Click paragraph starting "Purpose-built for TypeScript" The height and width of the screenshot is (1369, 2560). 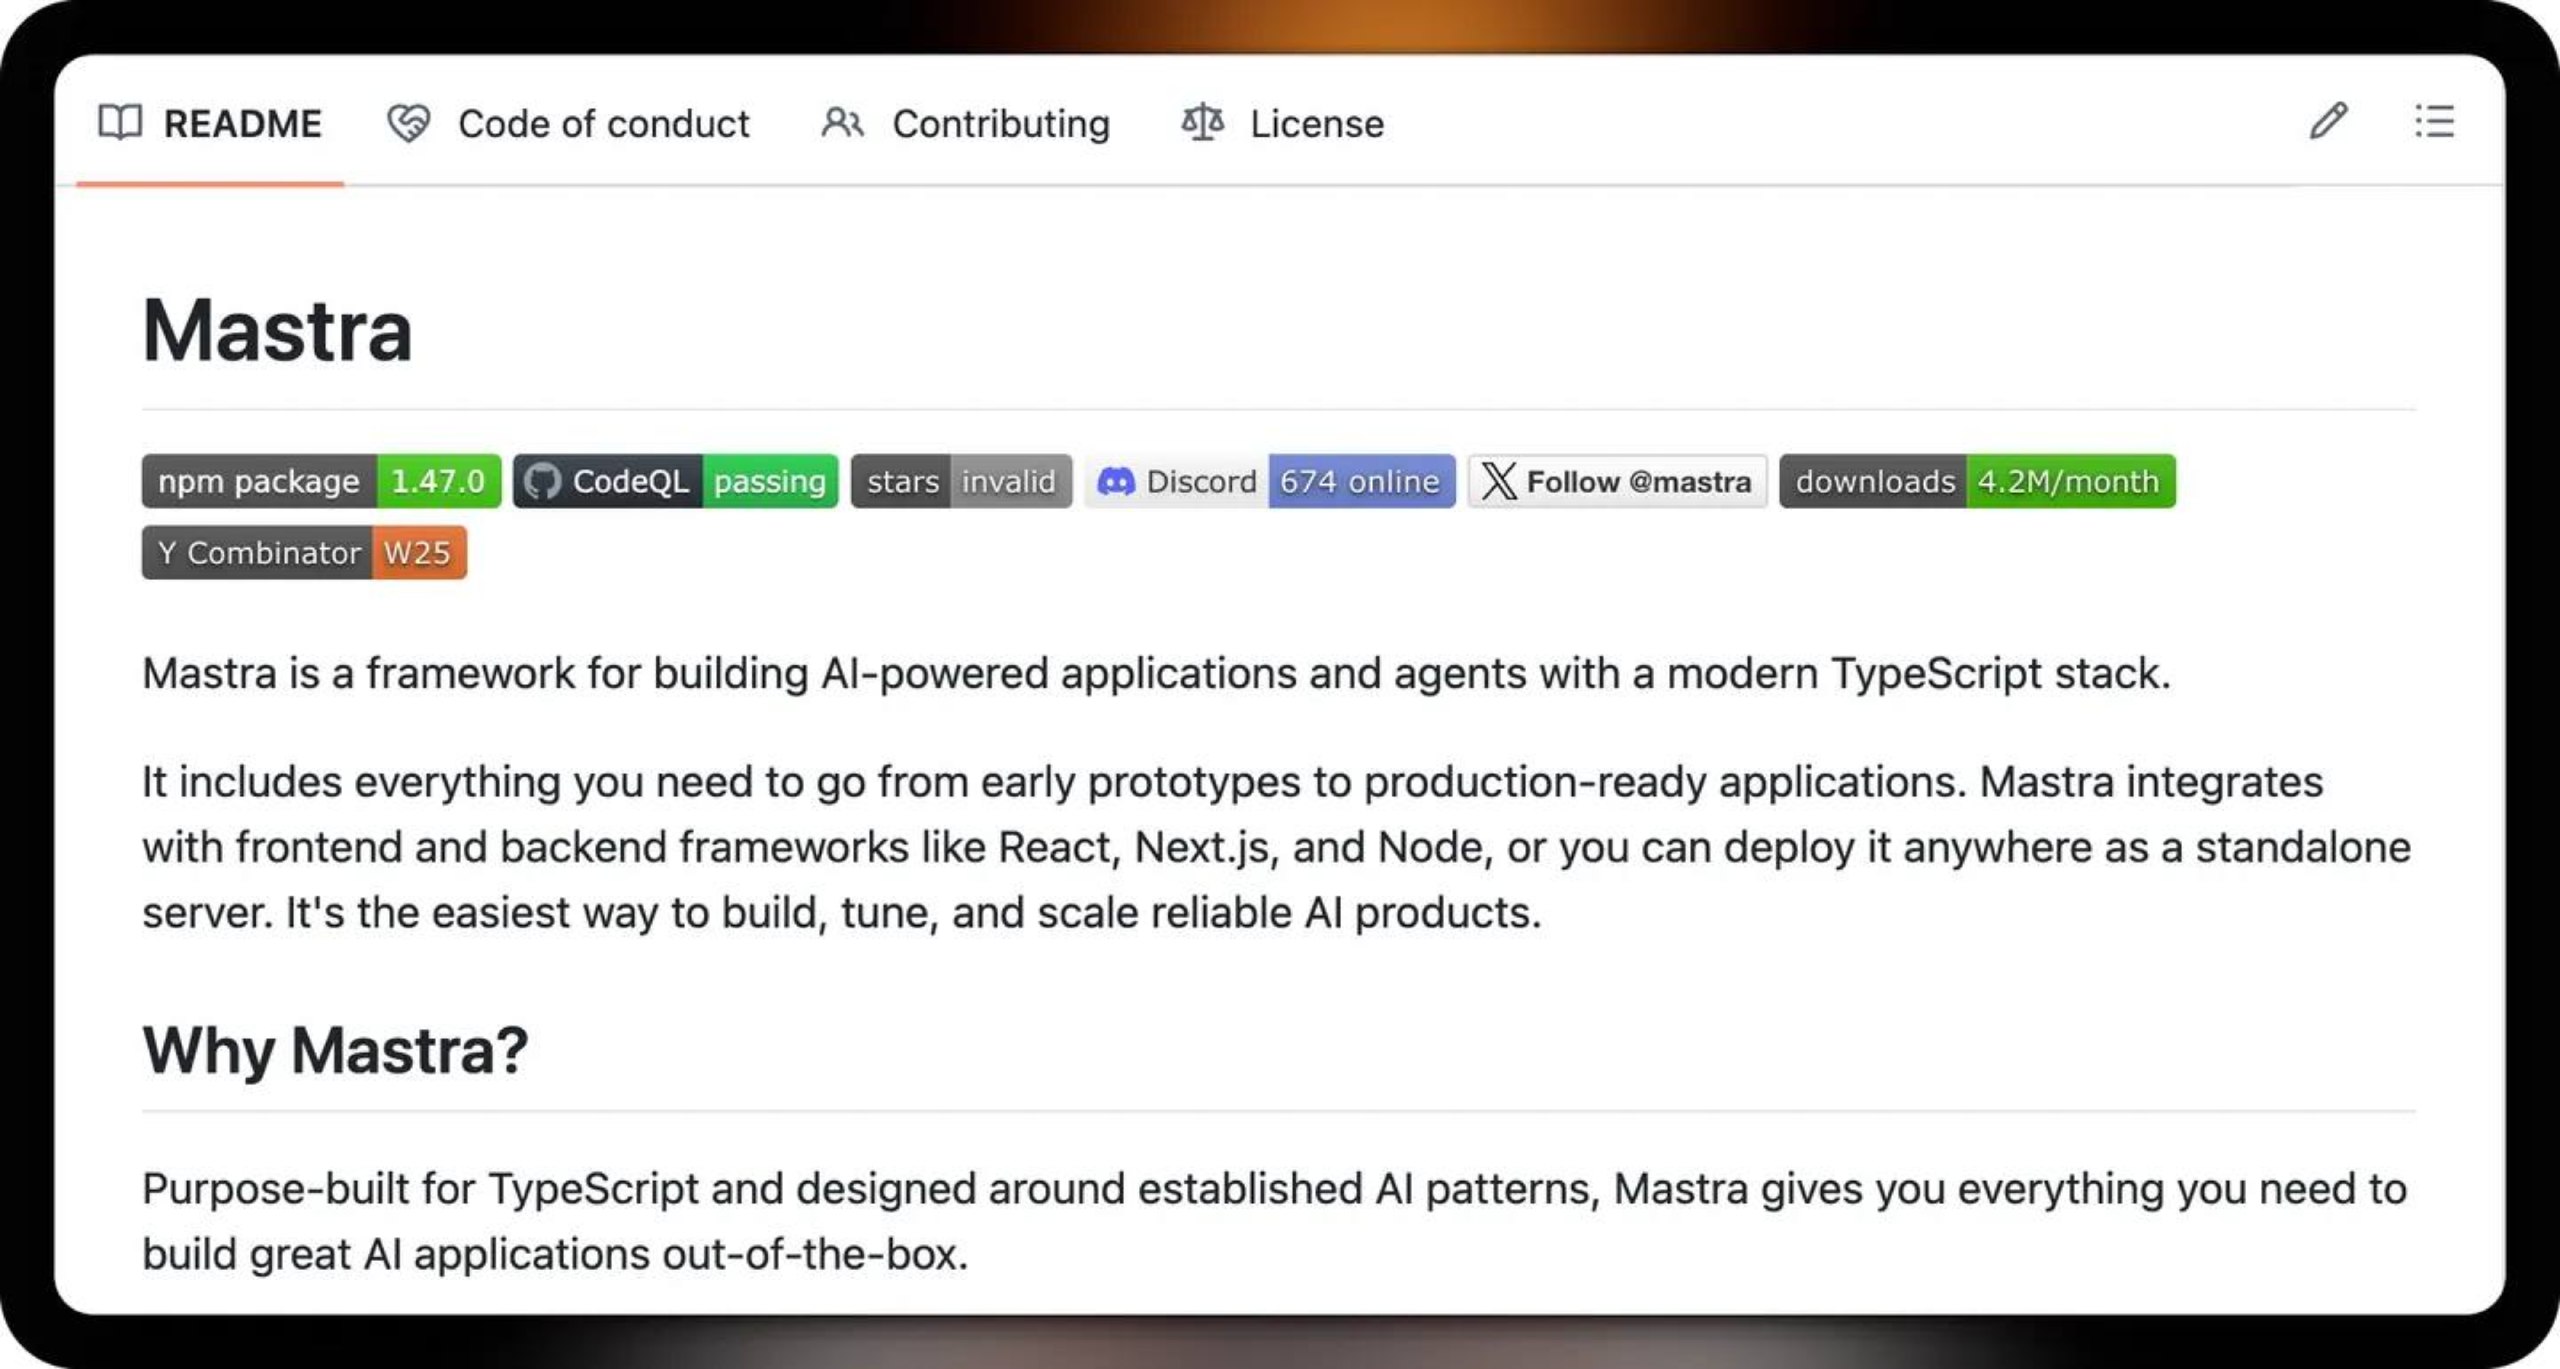coord(1275,1221)
